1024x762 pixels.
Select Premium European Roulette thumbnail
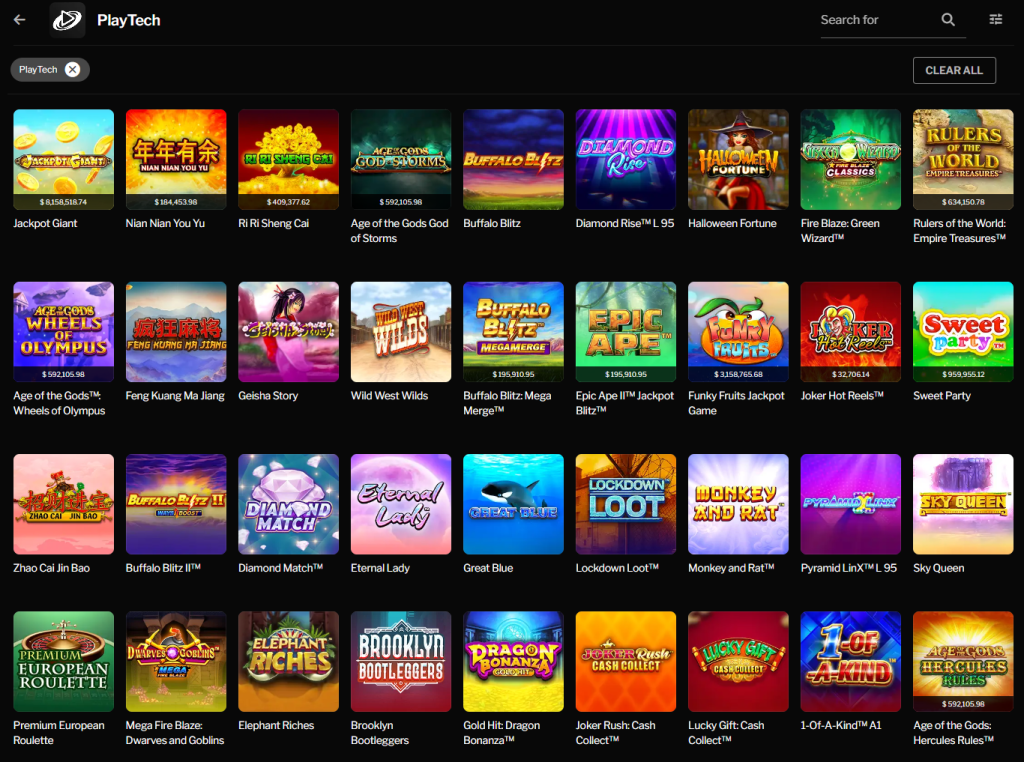click(63, 661)
